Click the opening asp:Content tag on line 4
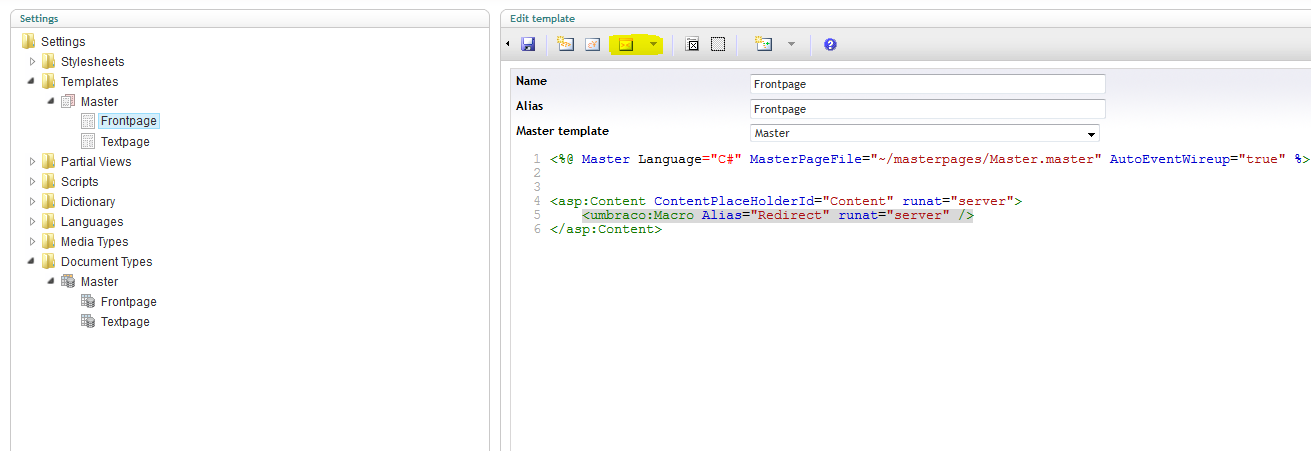Screen dimensions: 1311x451 click(785, 201)
